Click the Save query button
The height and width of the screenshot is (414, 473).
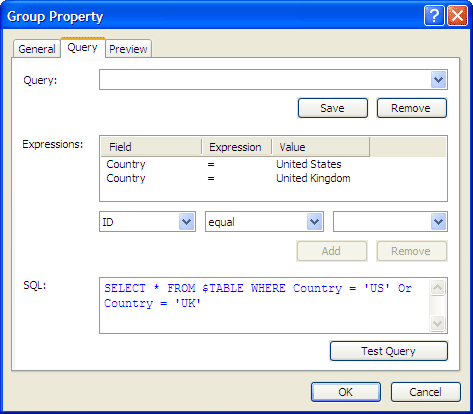pos(333,108)
